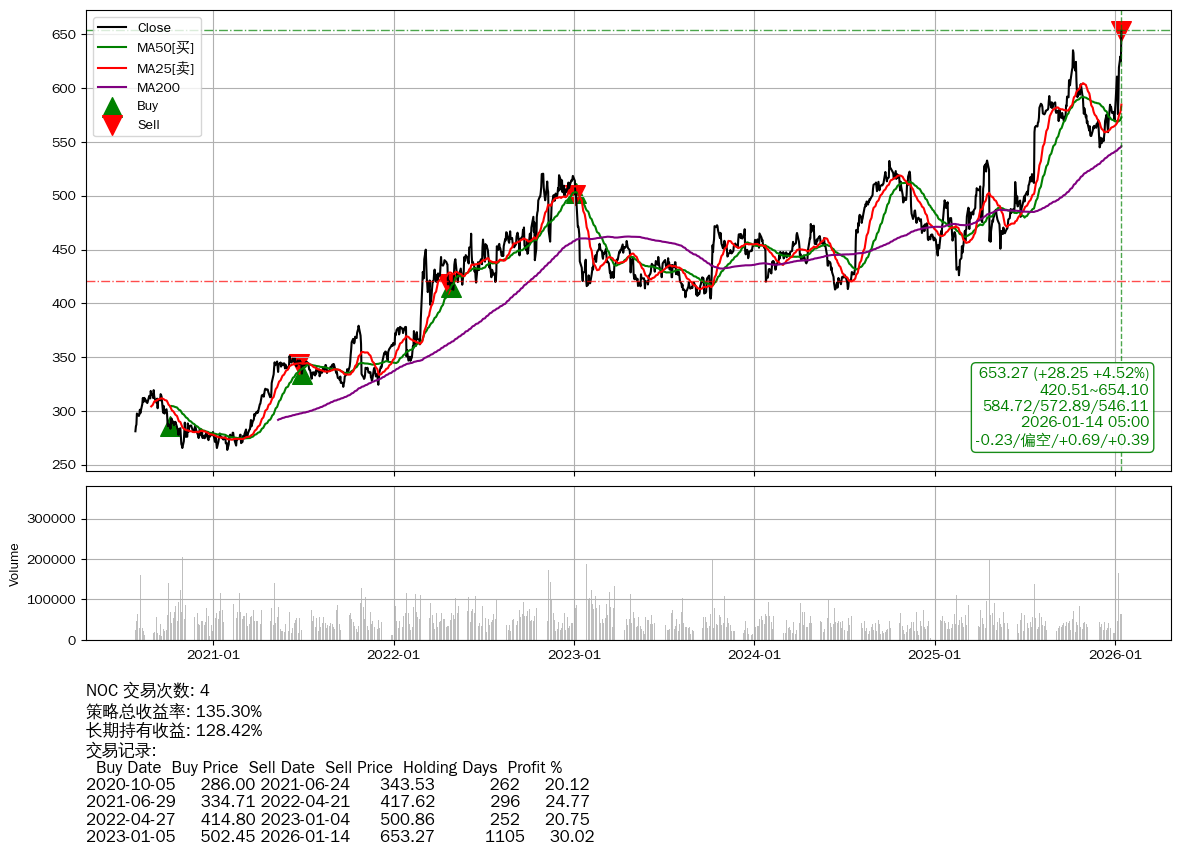
Task: Click the Volume axis label
Action: (x=14, y=564)
